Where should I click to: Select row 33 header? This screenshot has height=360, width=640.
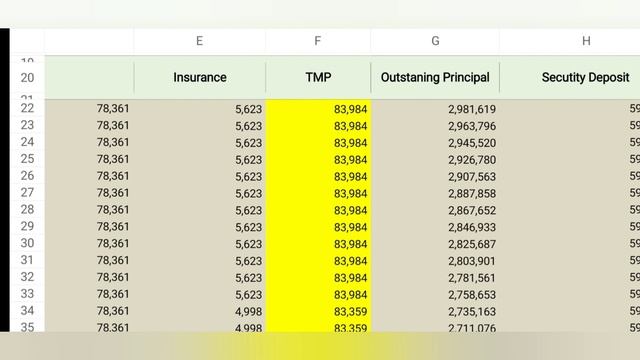(27, 294)
